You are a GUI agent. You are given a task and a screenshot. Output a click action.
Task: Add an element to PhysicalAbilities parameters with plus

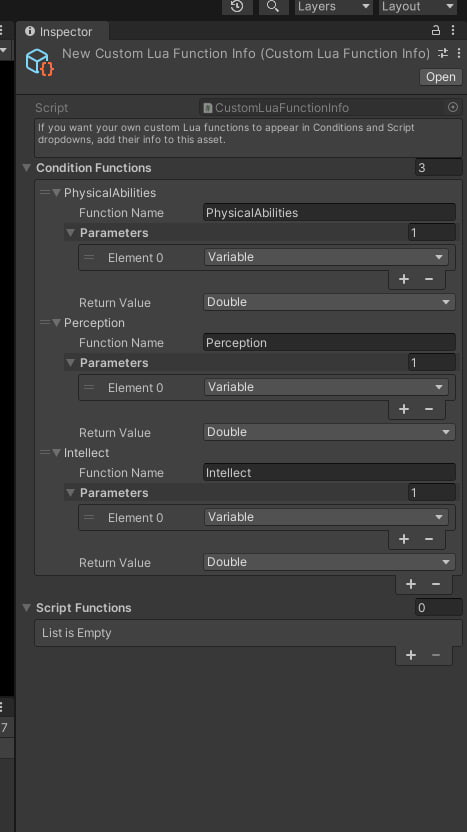point(404,279)
